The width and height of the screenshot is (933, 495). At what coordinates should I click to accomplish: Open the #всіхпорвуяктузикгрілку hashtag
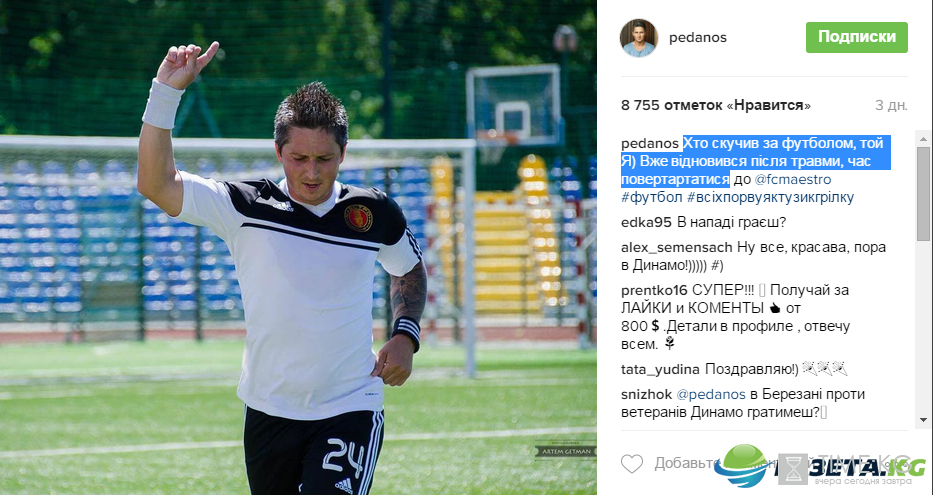tap(771, 197)
